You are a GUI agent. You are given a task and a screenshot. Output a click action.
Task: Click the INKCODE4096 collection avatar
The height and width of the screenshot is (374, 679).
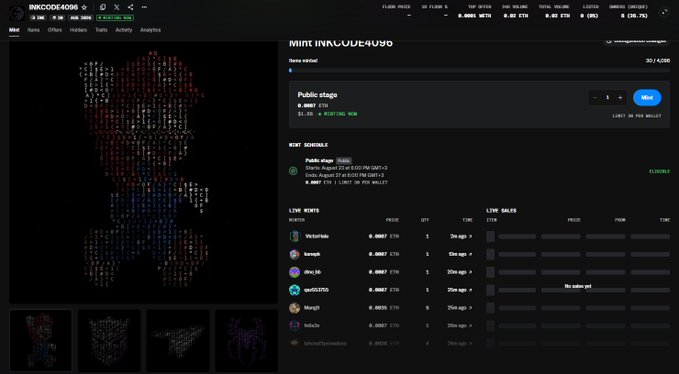click(17, 13)
